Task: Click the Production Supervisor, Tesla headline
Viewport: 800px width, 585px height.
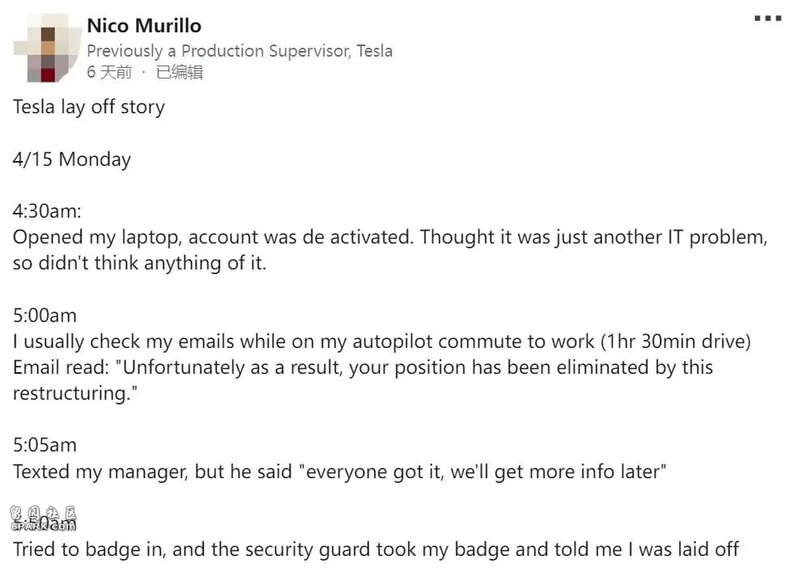Action: [240, 50]
